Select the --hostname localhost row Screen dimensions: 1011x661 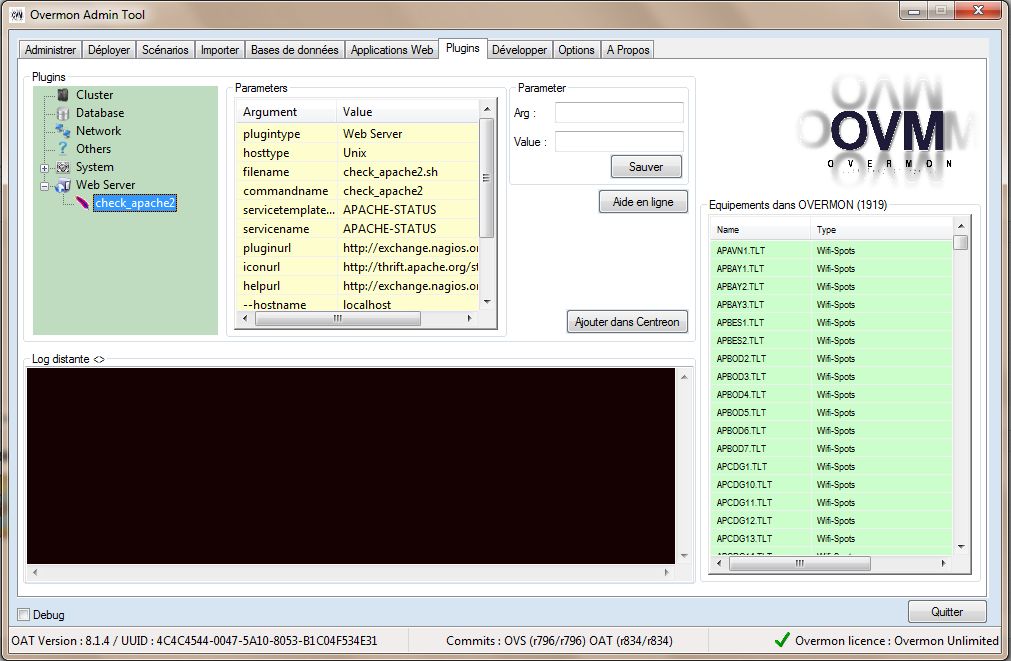[358, 304]
